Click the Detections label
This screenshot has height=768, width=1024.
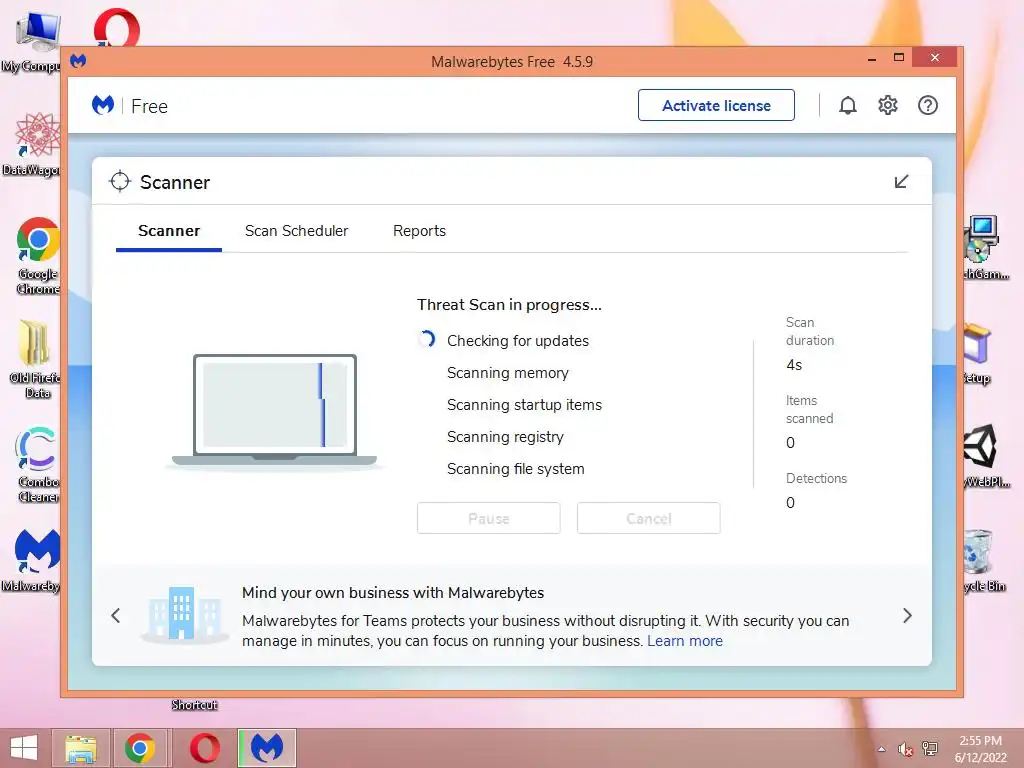pos(816,479)
